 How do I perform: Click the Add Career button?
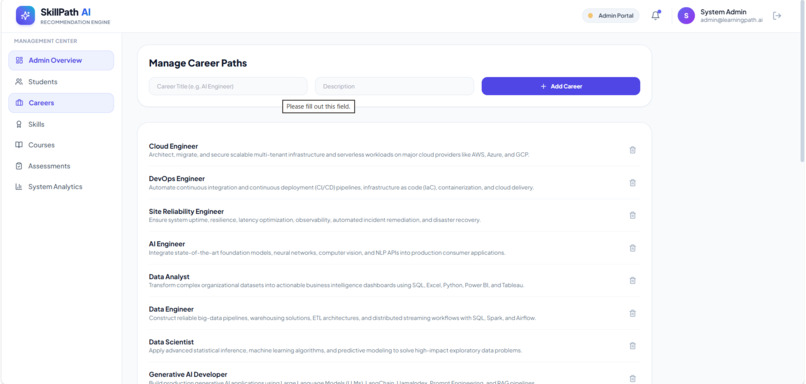pos(561,86)
